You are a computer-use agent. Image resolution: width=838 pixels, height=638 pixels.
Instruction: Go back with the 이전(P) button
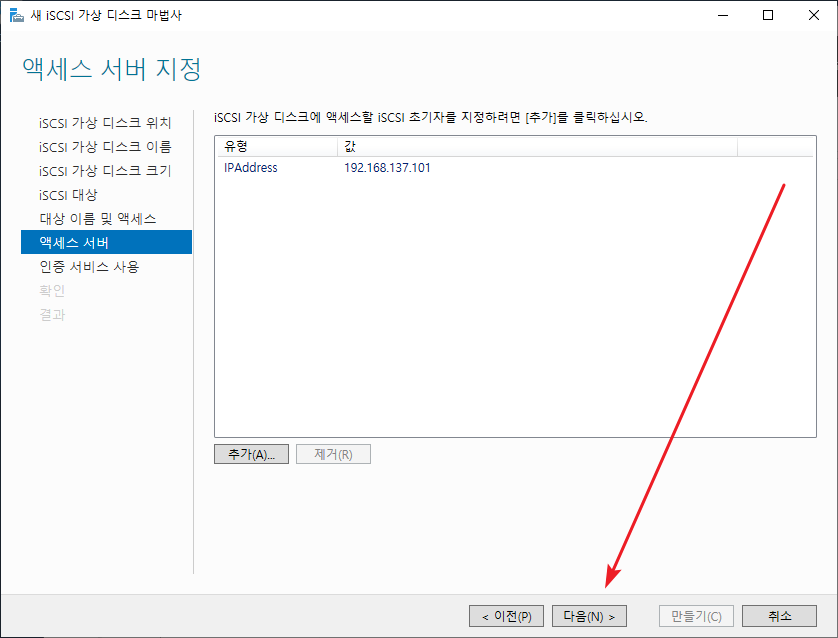pos(506,616)
